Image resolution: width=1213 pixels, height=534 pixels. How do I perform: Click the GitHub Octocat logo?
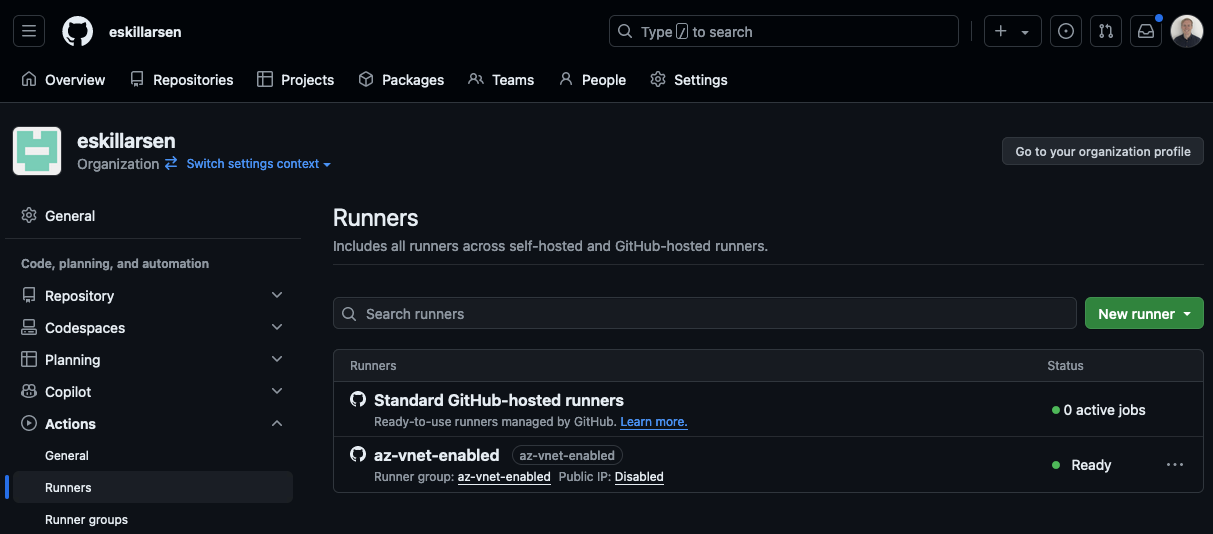point(77,31)
